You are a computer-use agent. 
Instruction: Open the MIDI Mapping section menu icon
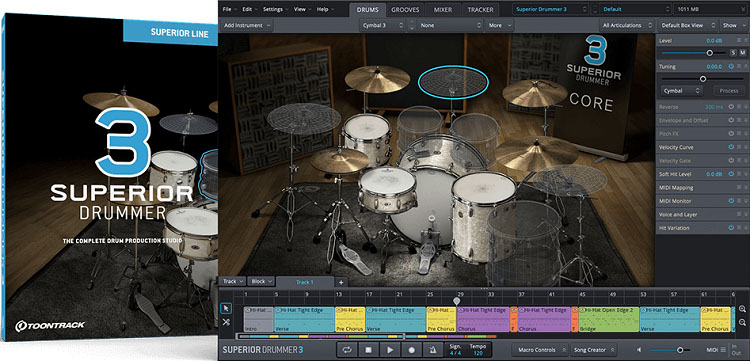point(739,187)
